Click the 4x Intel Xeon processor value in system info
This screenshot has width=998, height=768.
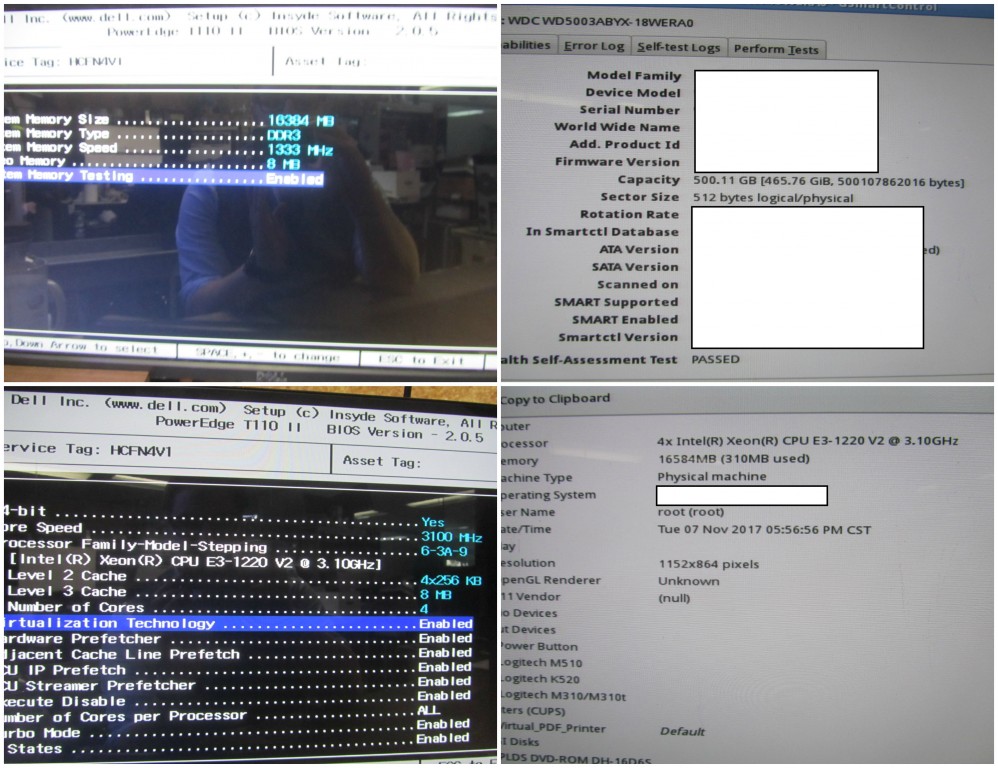pos(808,440)
